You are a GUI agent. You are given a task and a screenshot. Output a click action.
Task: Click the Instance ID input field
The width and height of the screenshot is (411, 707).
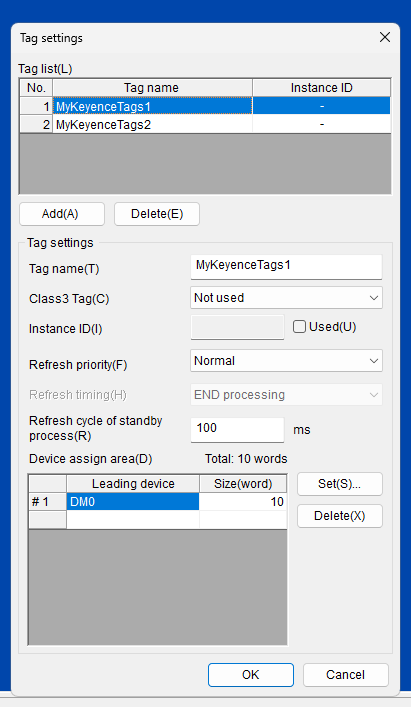click(x=237, y=327)
